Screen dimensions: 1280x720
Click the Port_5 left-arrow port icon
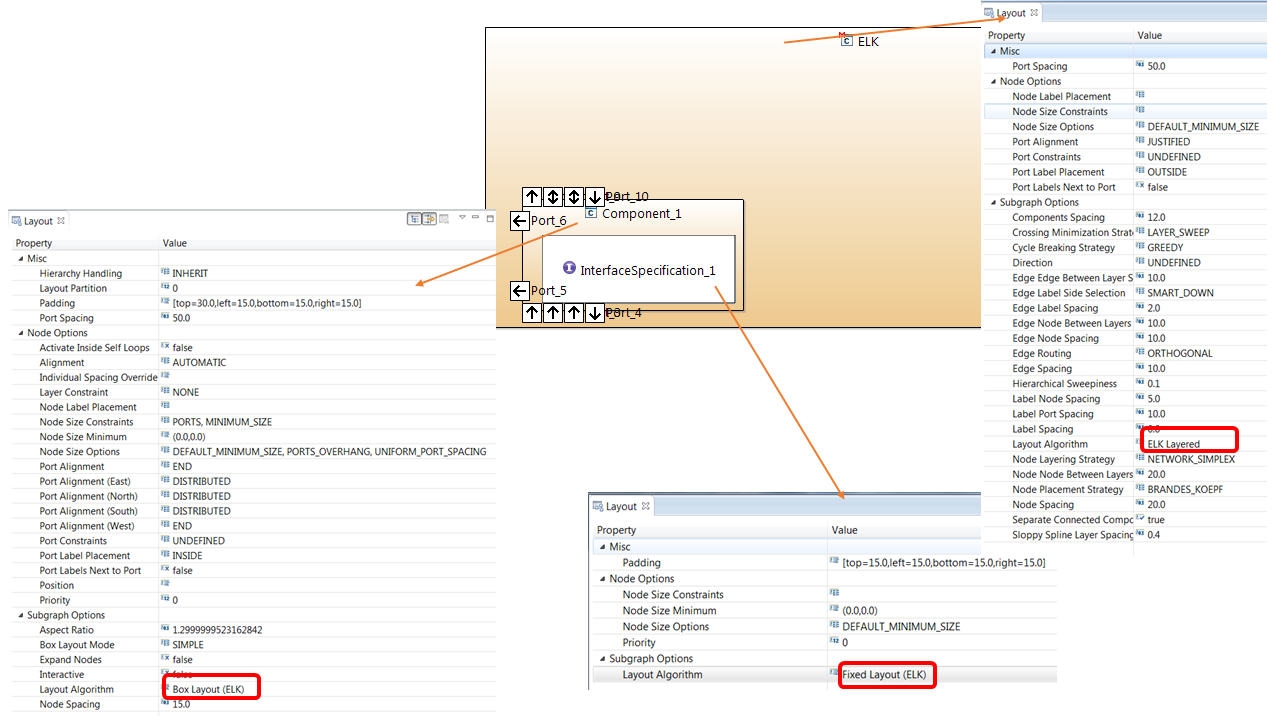click(519, 291)
